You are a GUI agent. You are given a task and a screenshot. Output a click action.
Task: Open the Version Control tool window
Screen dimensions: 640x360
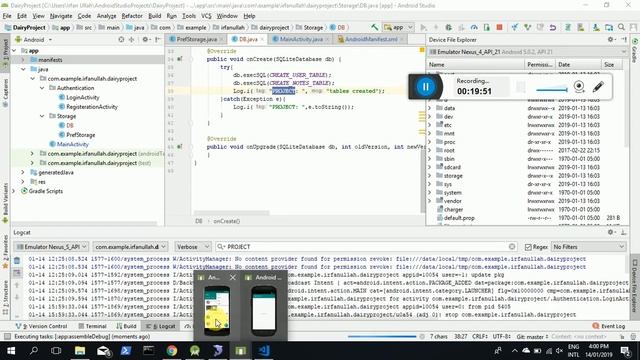(x=41, y=326)
